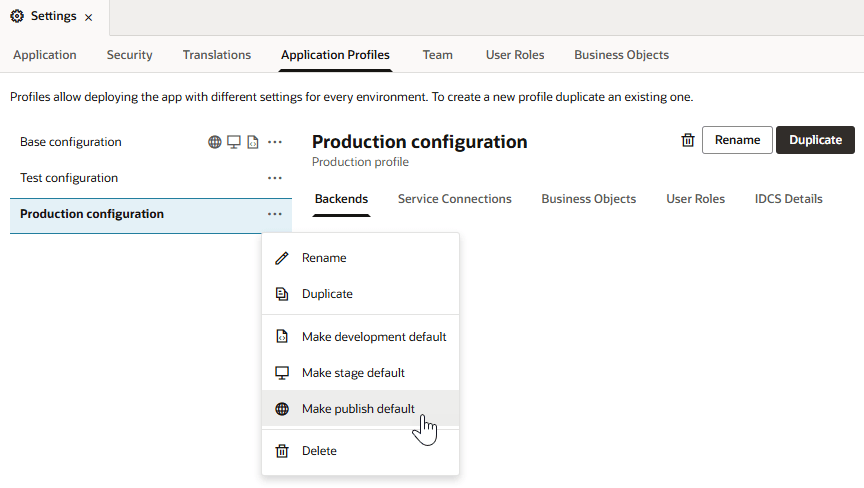Click the publish default globe icon in menu

(x=282, y=409)
